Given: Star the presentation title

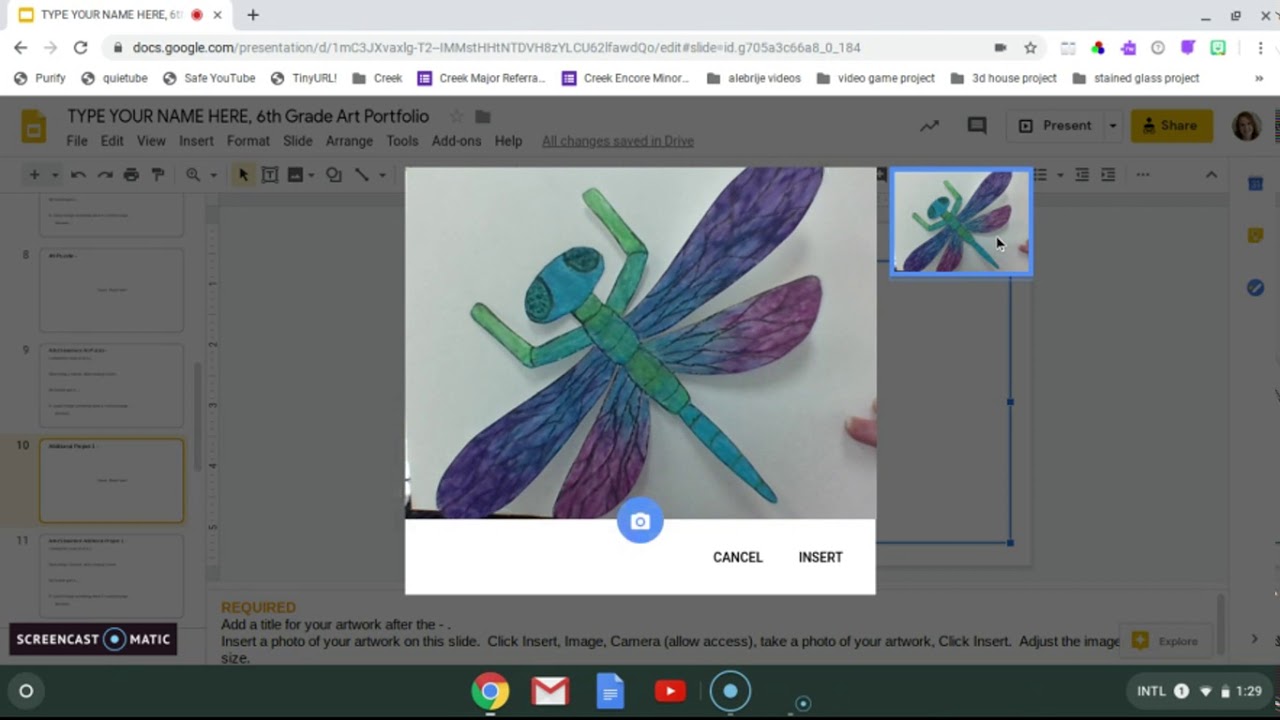Looking at the screenshot, I should pyautogui.click(x=456, y=117).
